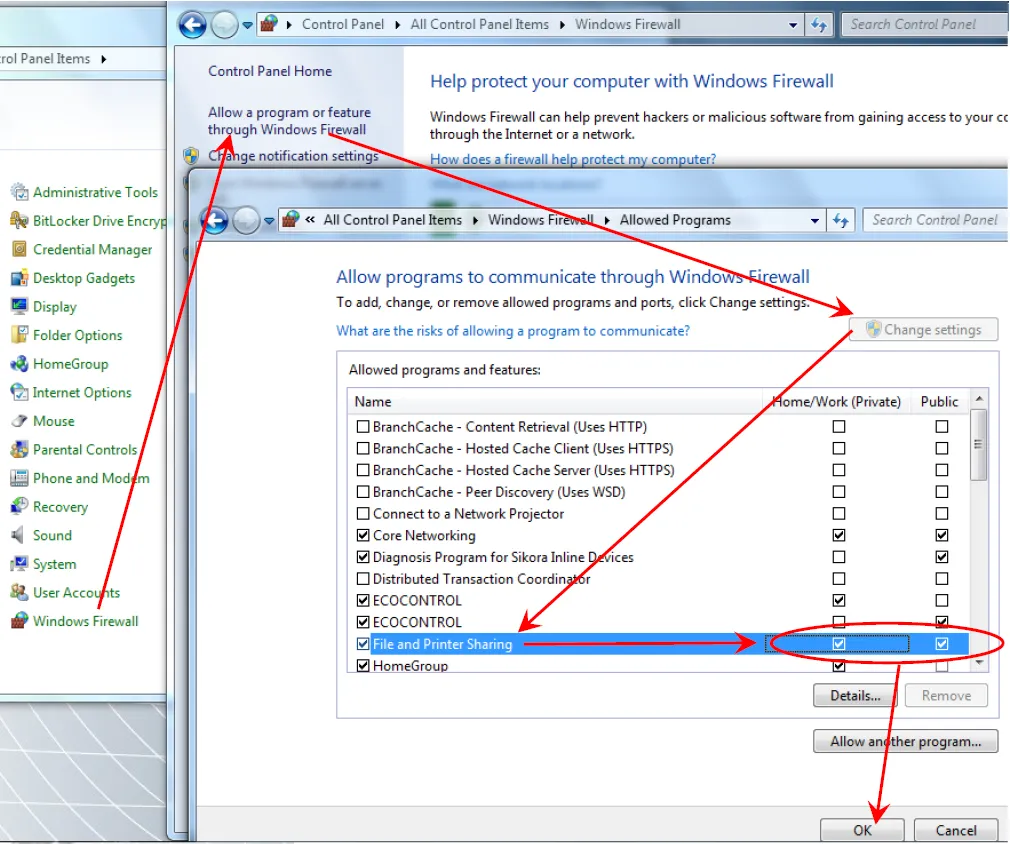Open Allow a program or feature through Windows Firewall link
The width and height of the screenshot is (1010, 844).
[x=289, y=120]
